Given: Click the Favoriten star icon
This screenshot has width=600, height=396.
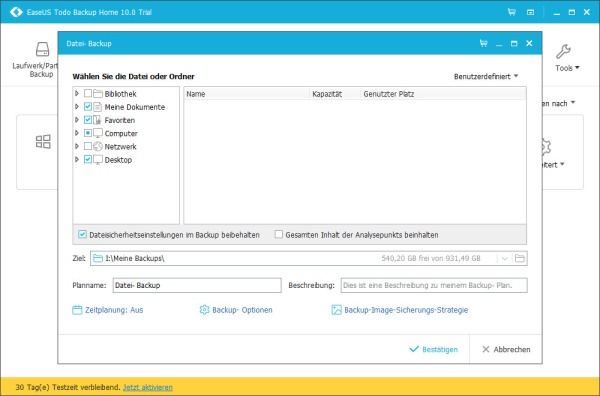Looking at the screenshot, I should pos(98,120).
